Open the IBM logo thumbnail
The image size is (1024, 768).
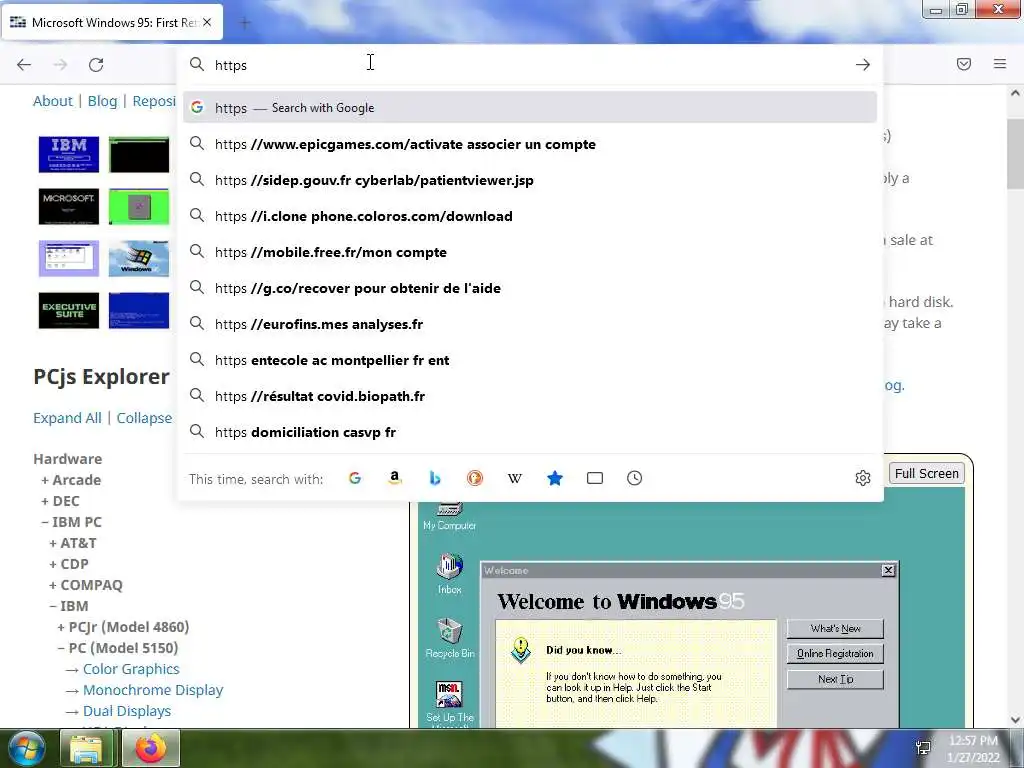pos(69,154)
